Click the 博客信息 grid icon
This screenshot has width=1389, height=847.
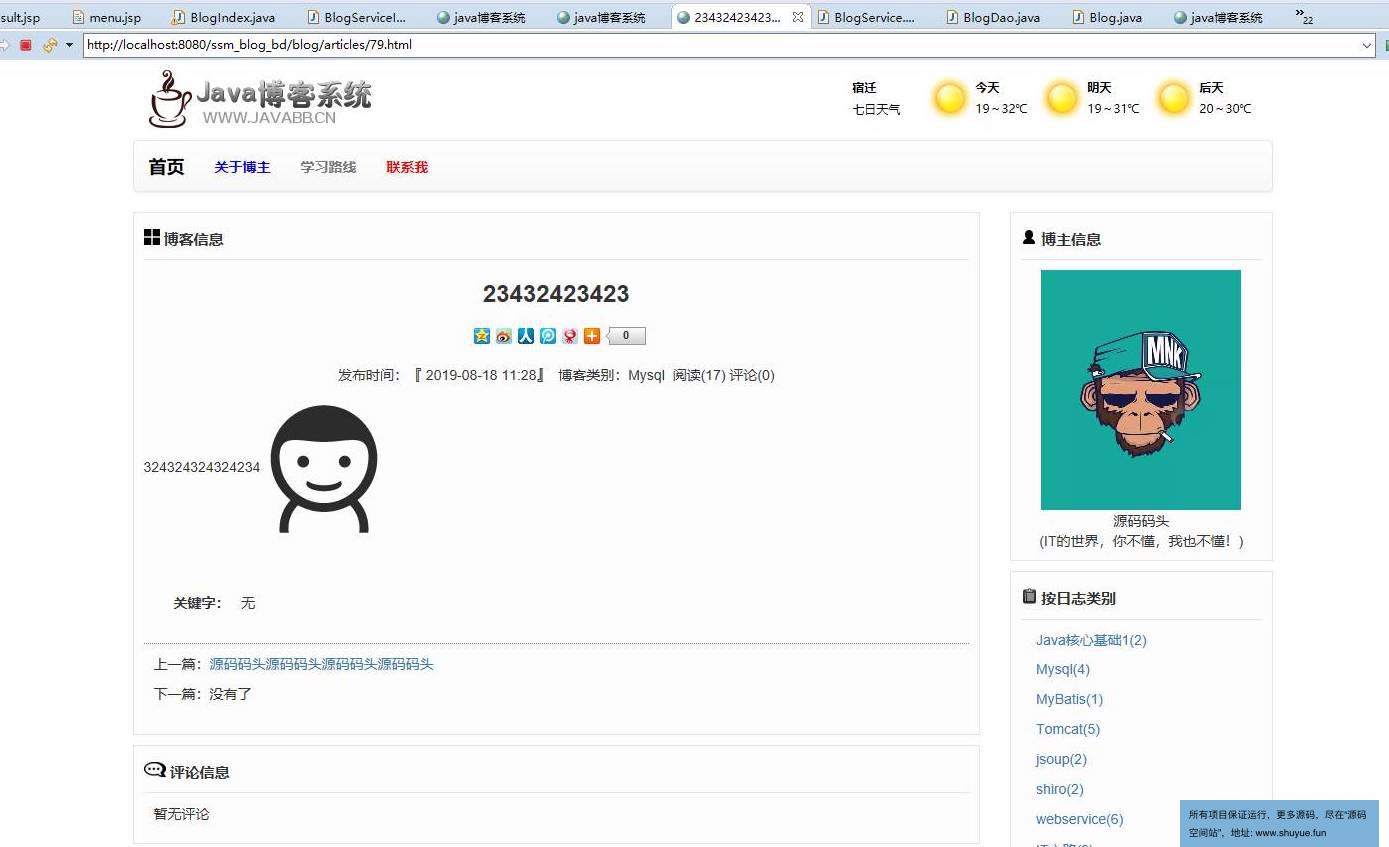click(152, 237)
